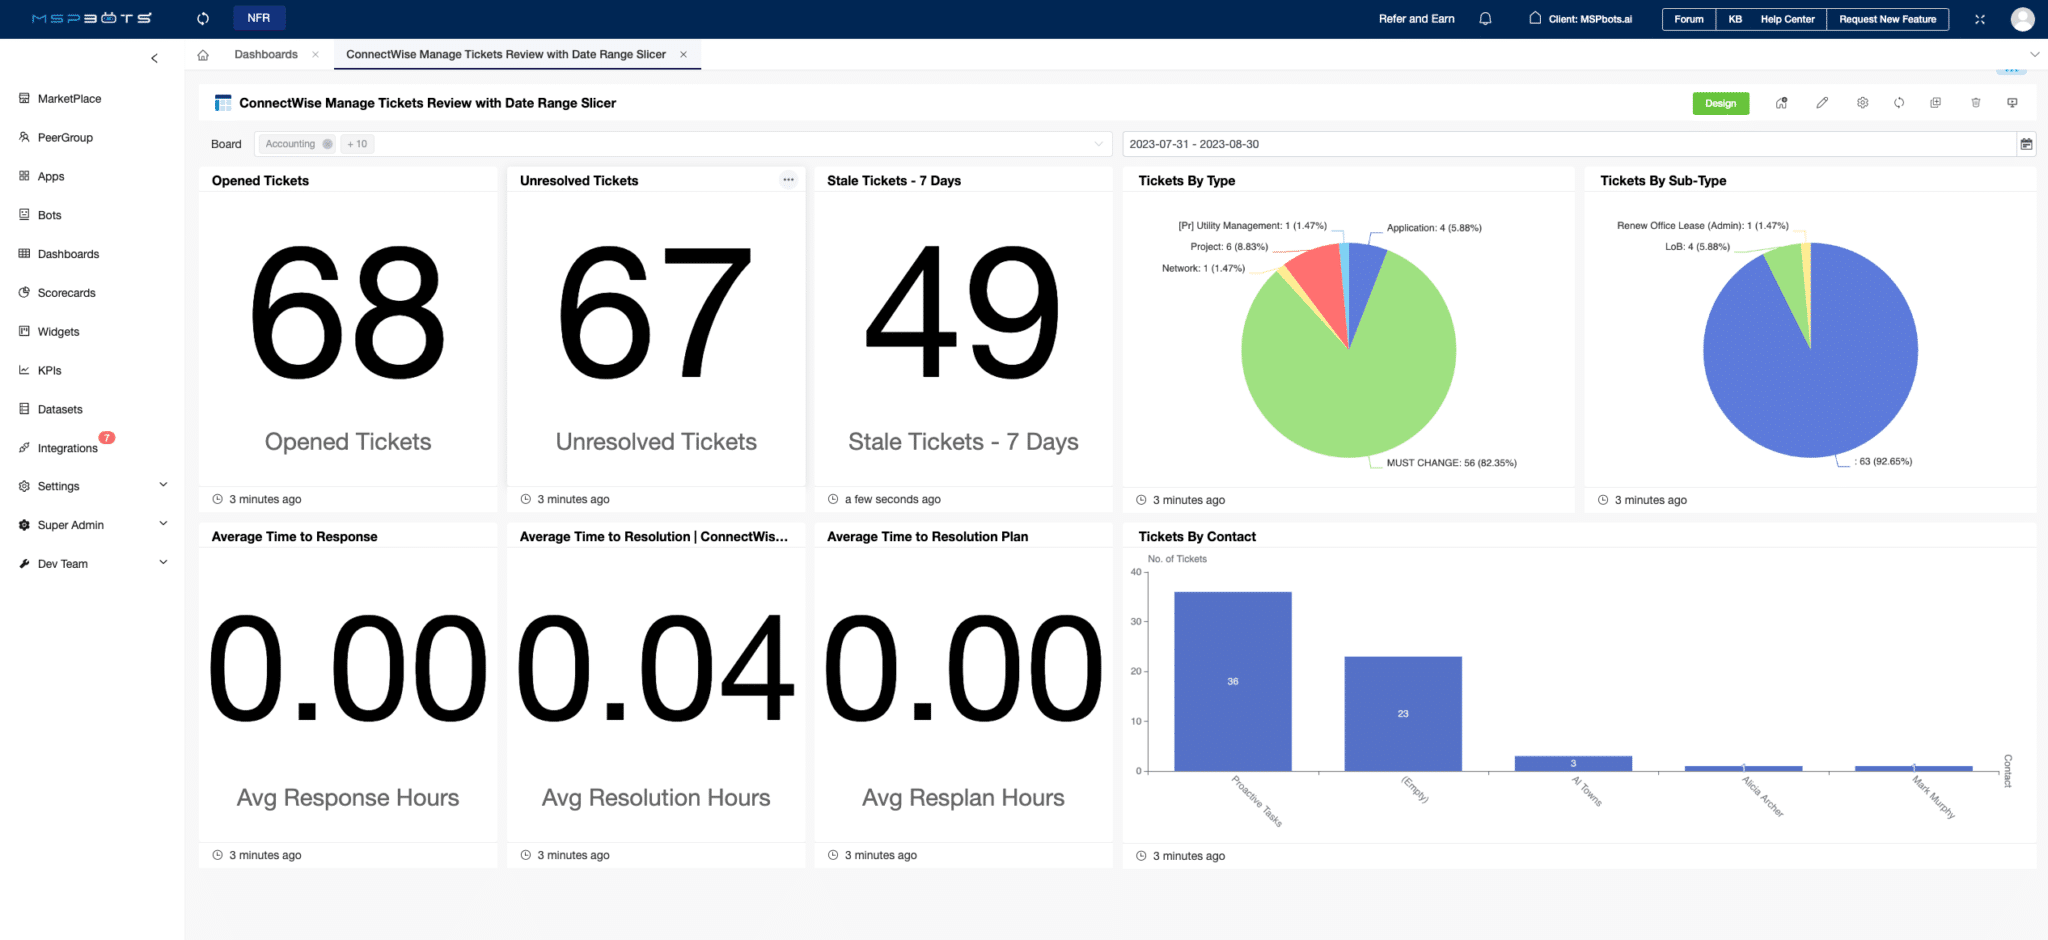Click the Design button
The height and width of the screenshot is (940, 2048).
click(1720, 103)
